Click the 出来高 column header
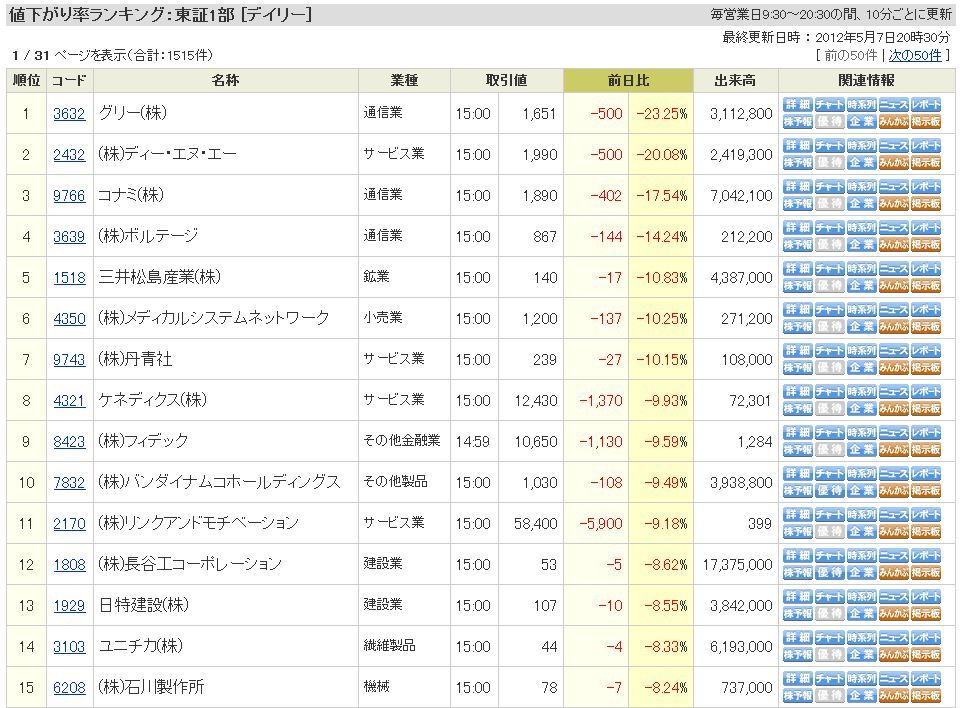969x708 pixels. point(735,80)
